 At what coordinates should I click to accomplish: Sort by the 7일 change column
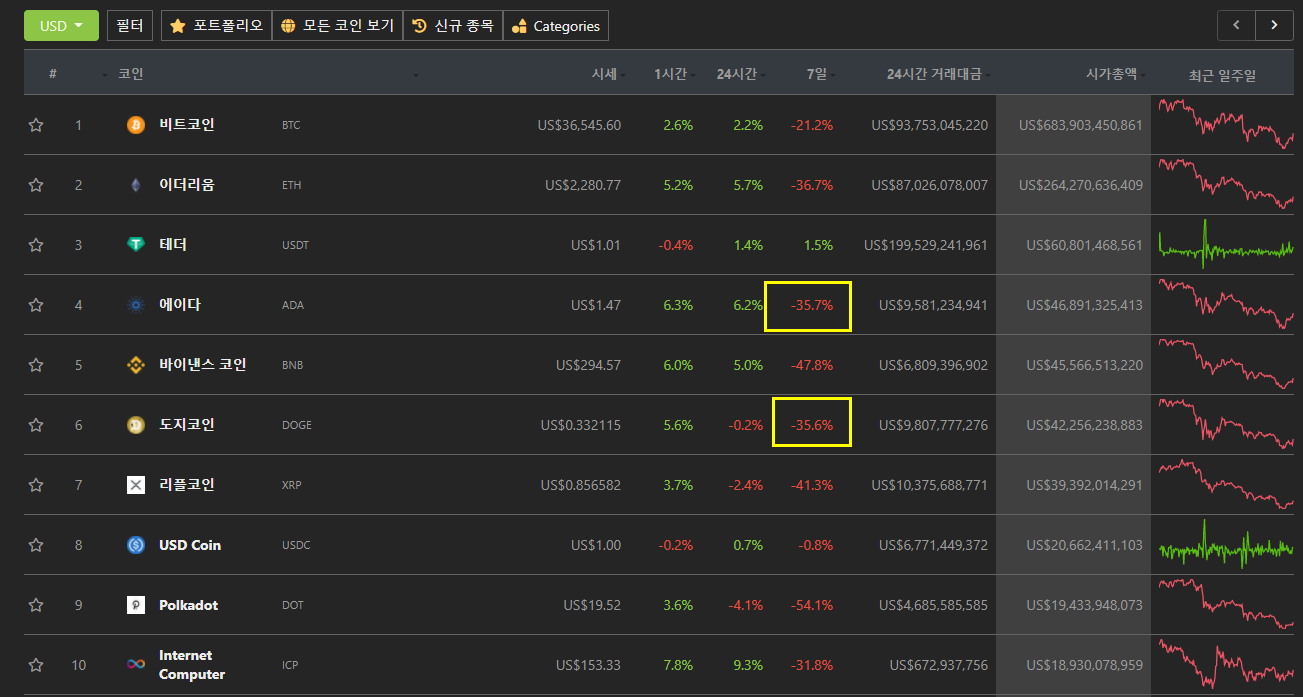[817, 74]
